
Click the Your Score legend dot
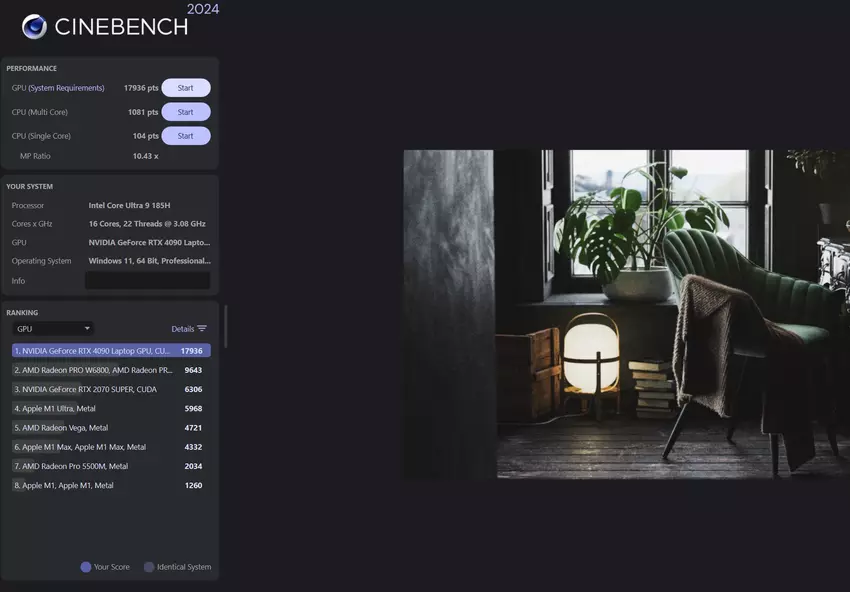[86, 567]
